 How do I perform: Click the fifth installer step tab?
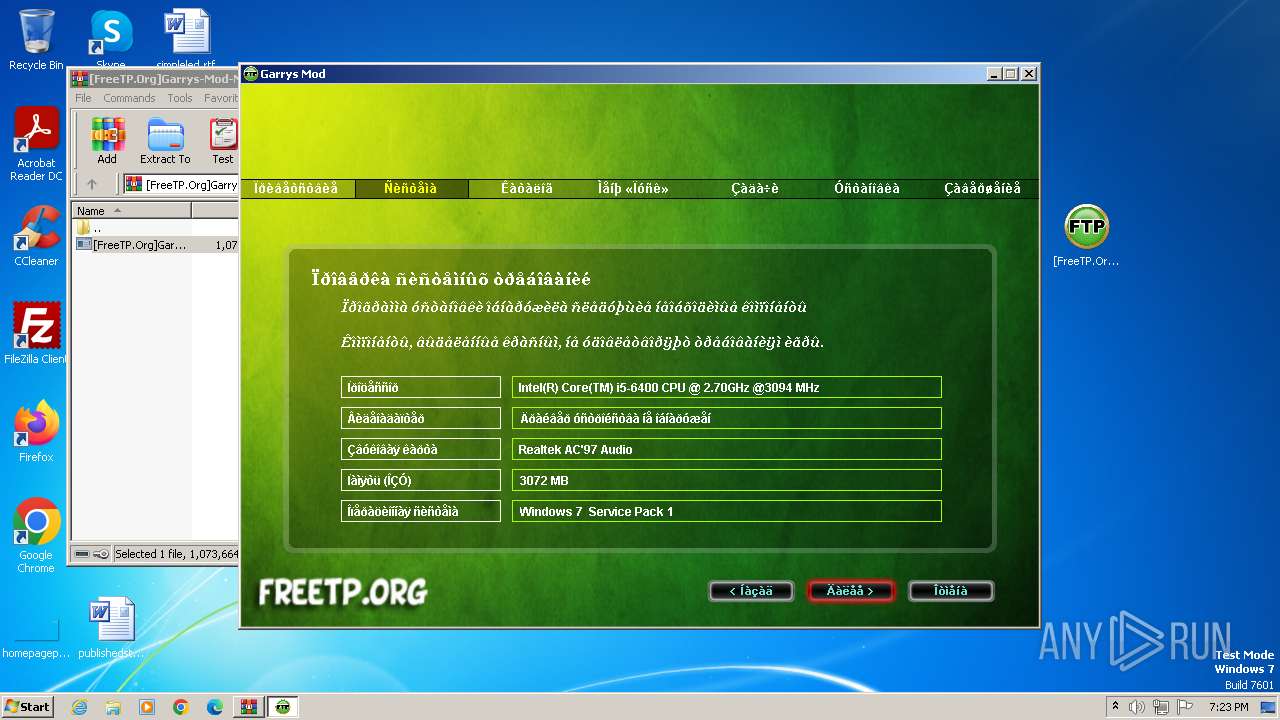pyautogui.click(x=755, y=188)
